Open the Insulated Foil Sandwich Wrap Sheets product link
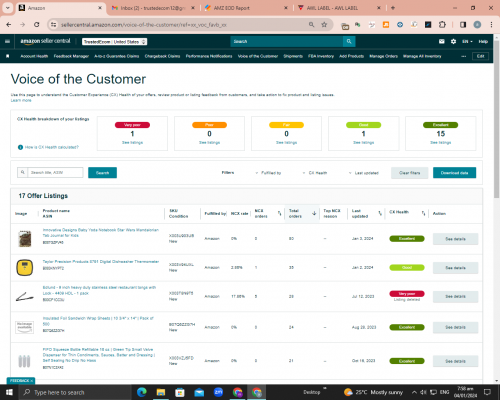The image size is (500, 400). [x=98, y=321]
